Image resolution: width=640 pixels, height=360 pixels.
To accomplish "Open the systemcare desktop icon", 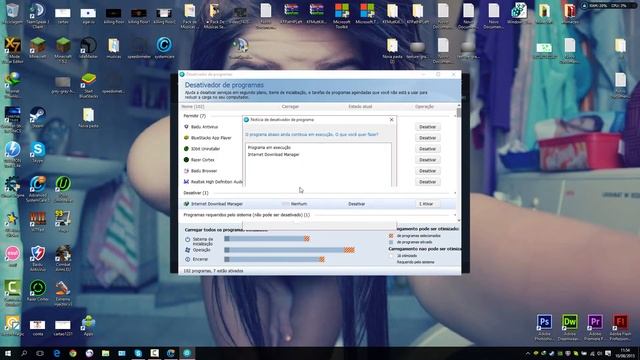I will pos(164,47).
